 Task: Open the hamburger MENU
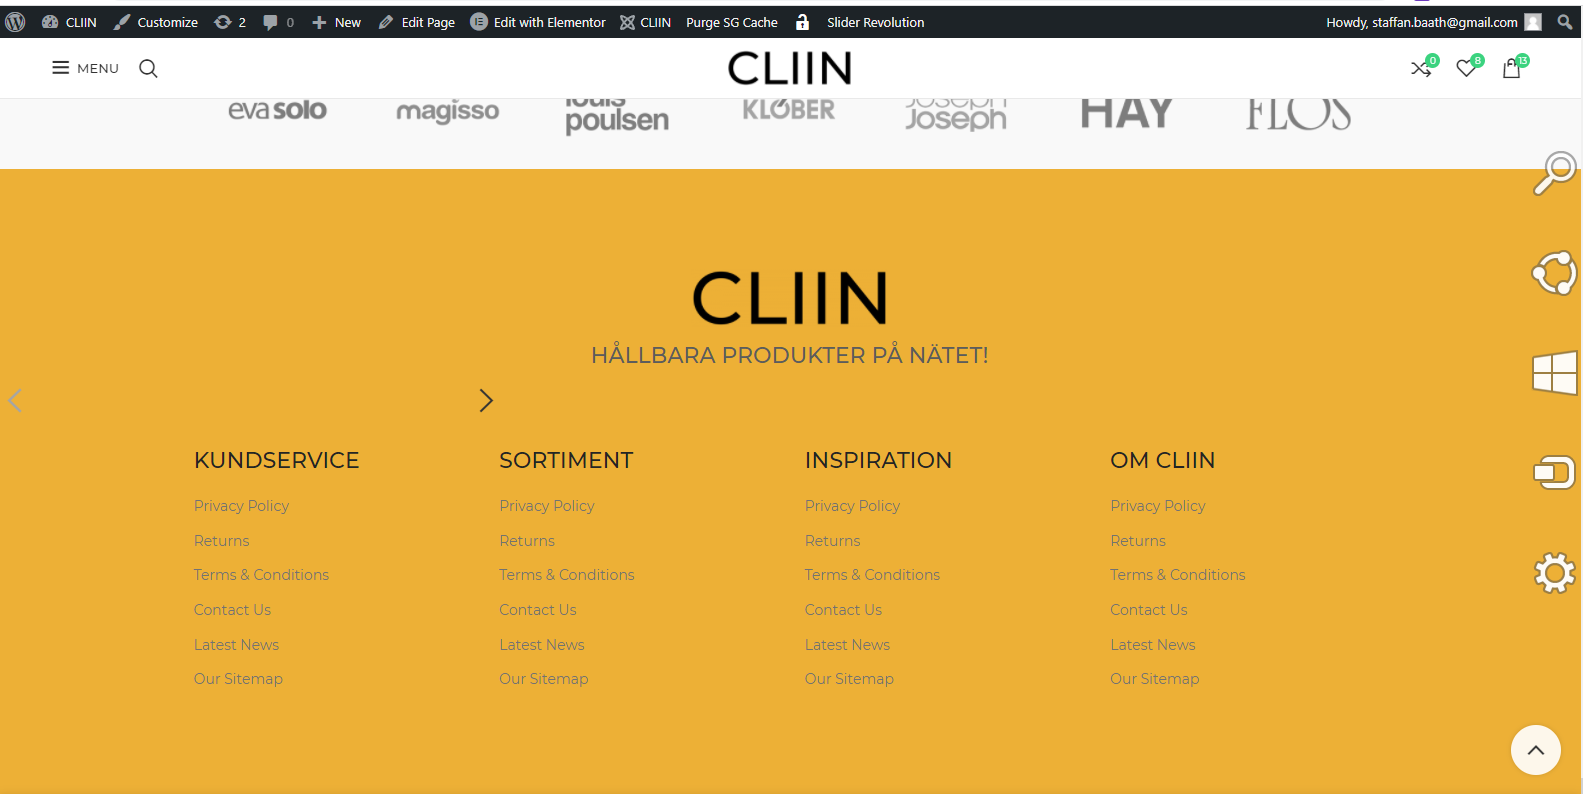85,68
